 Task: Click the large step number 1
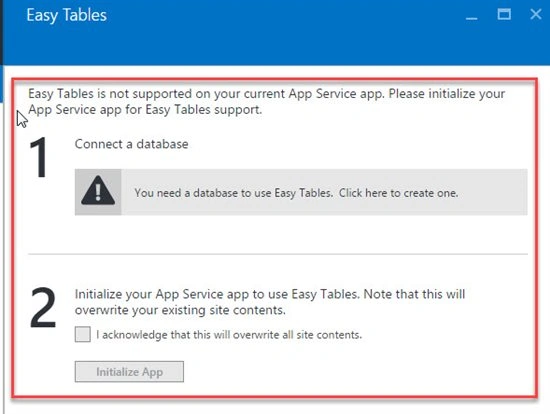tap(39, 158)
